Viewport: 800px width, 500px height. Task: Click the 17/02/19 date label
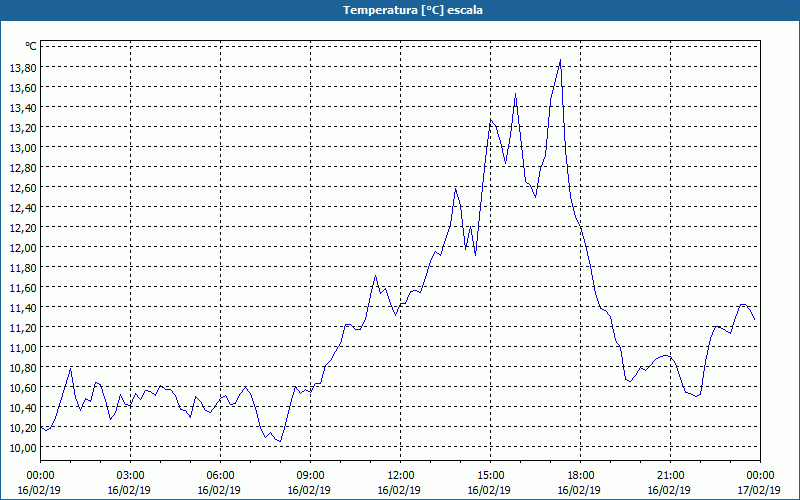pyautogui.click(x=759, y=490)
